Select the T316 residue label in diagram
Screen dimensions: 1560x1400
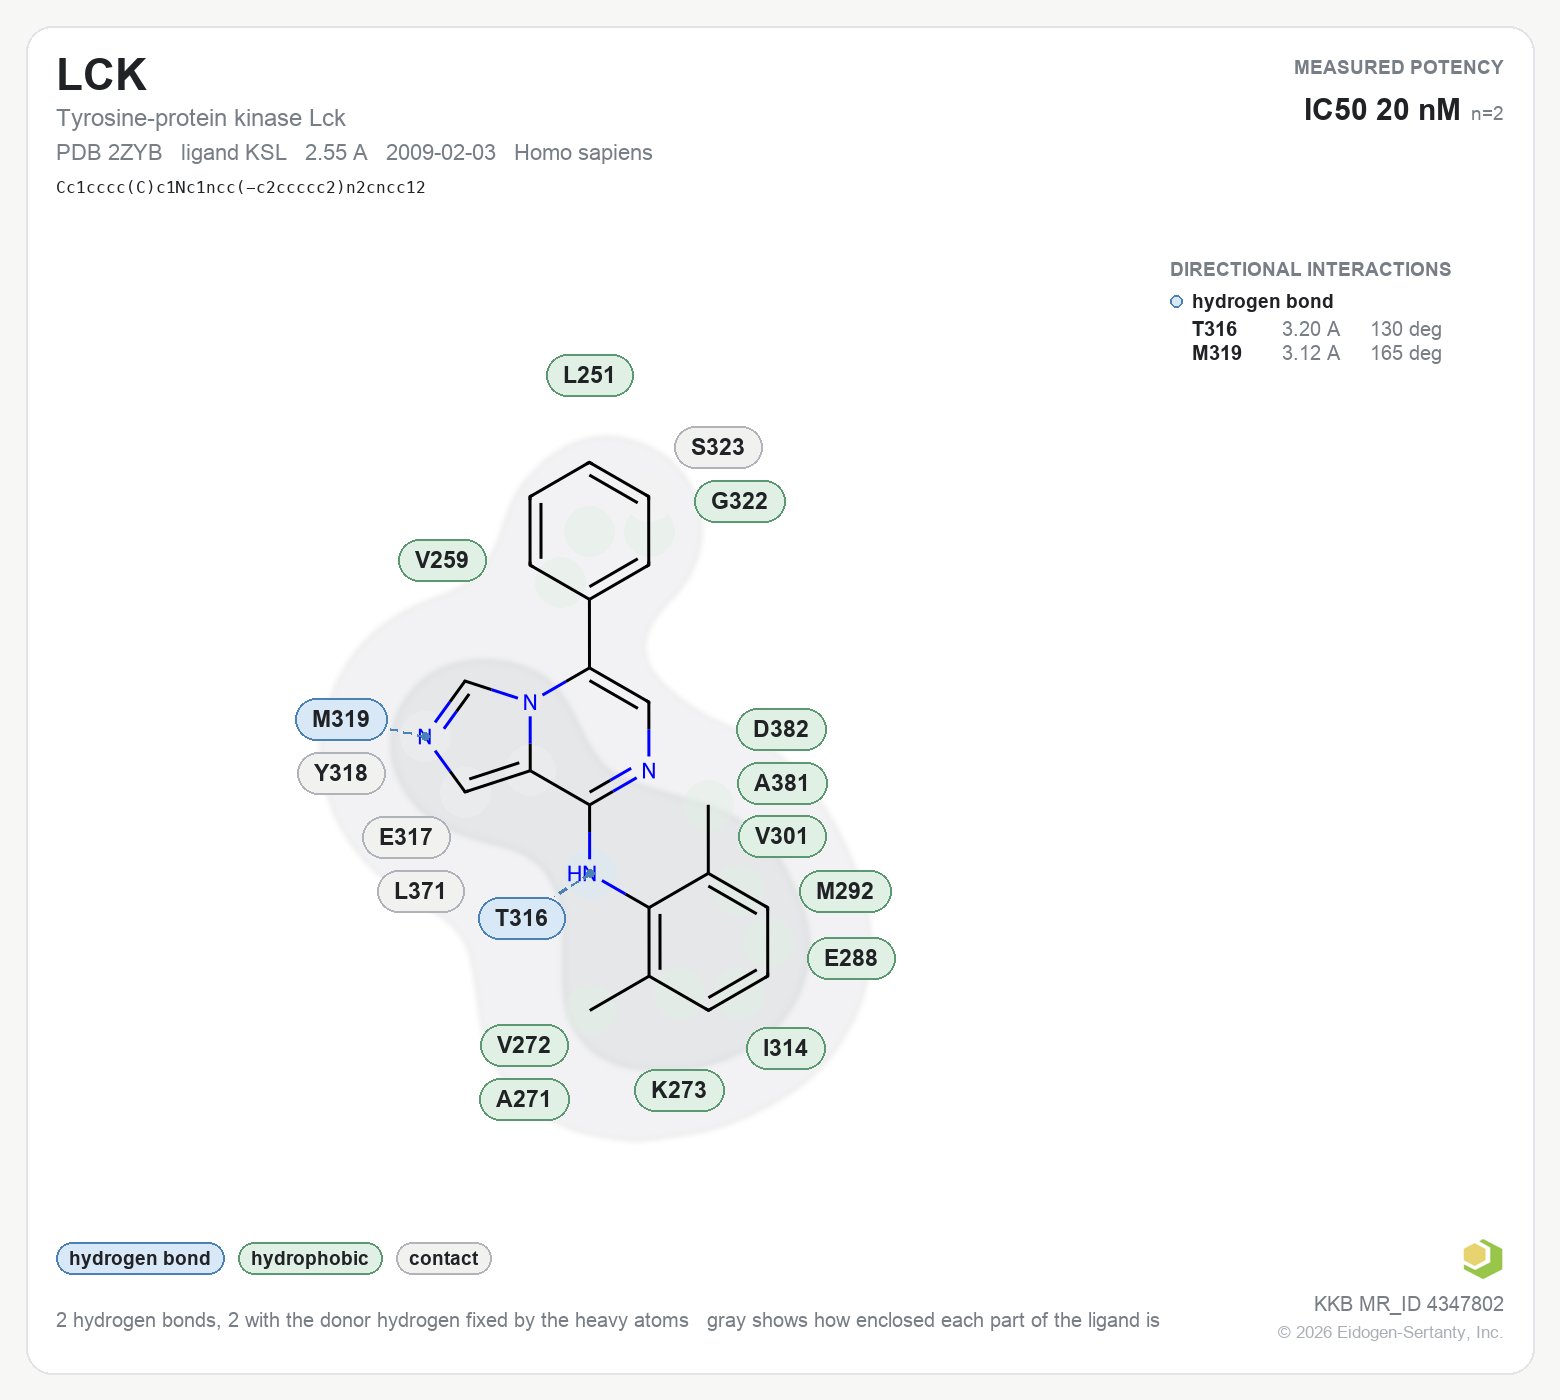pos(522,918)
